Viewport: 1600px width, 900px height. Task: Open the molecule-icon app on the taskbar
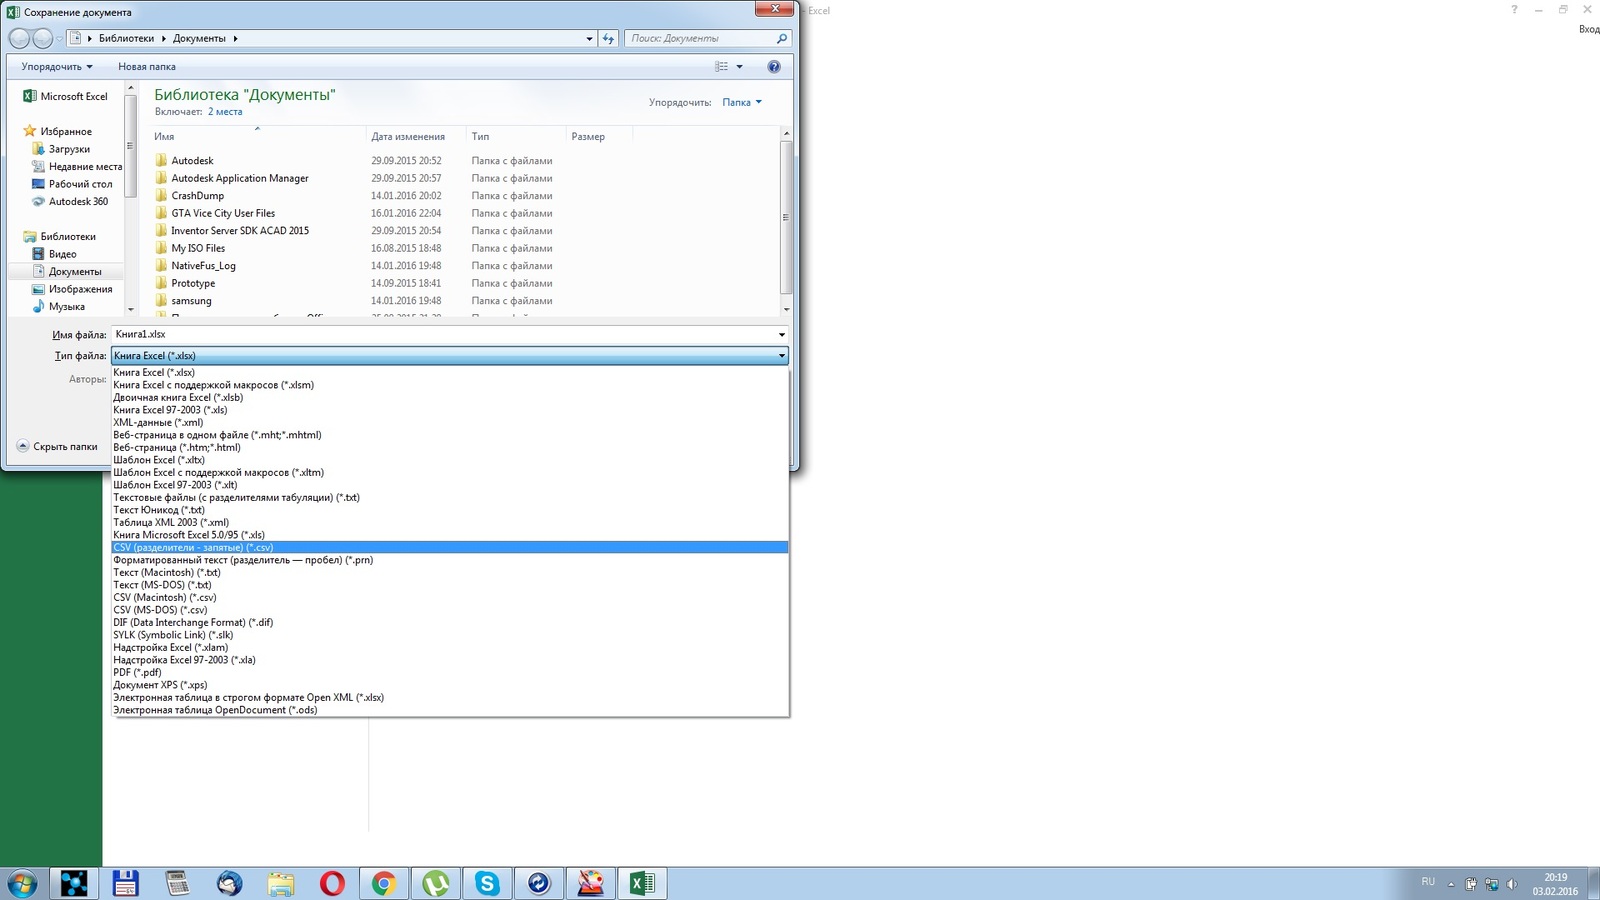(74, 883)
